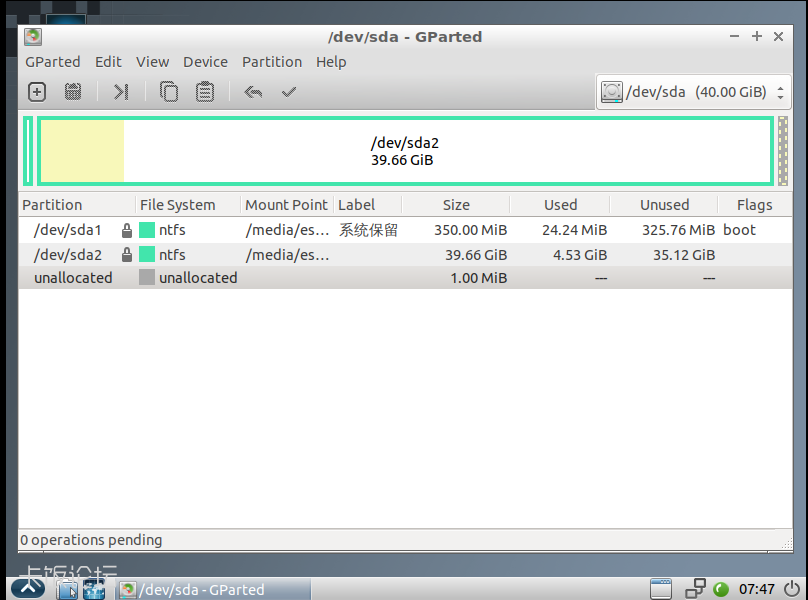
Task: Click the Apply all operations checkmark
Action: coord(289,92)
